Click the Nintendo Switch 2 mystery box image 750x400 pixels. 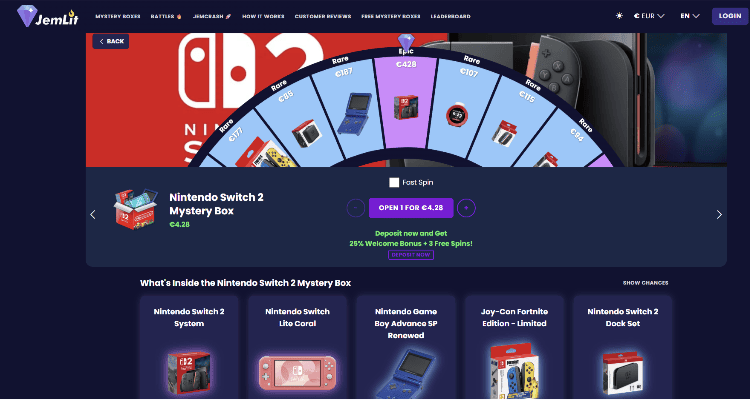(135, 209)
